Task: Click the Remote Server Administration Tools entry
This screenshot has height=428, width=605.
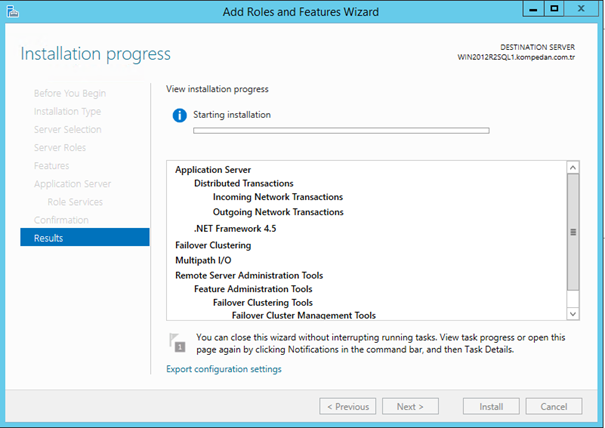Action: coord(248,275)
